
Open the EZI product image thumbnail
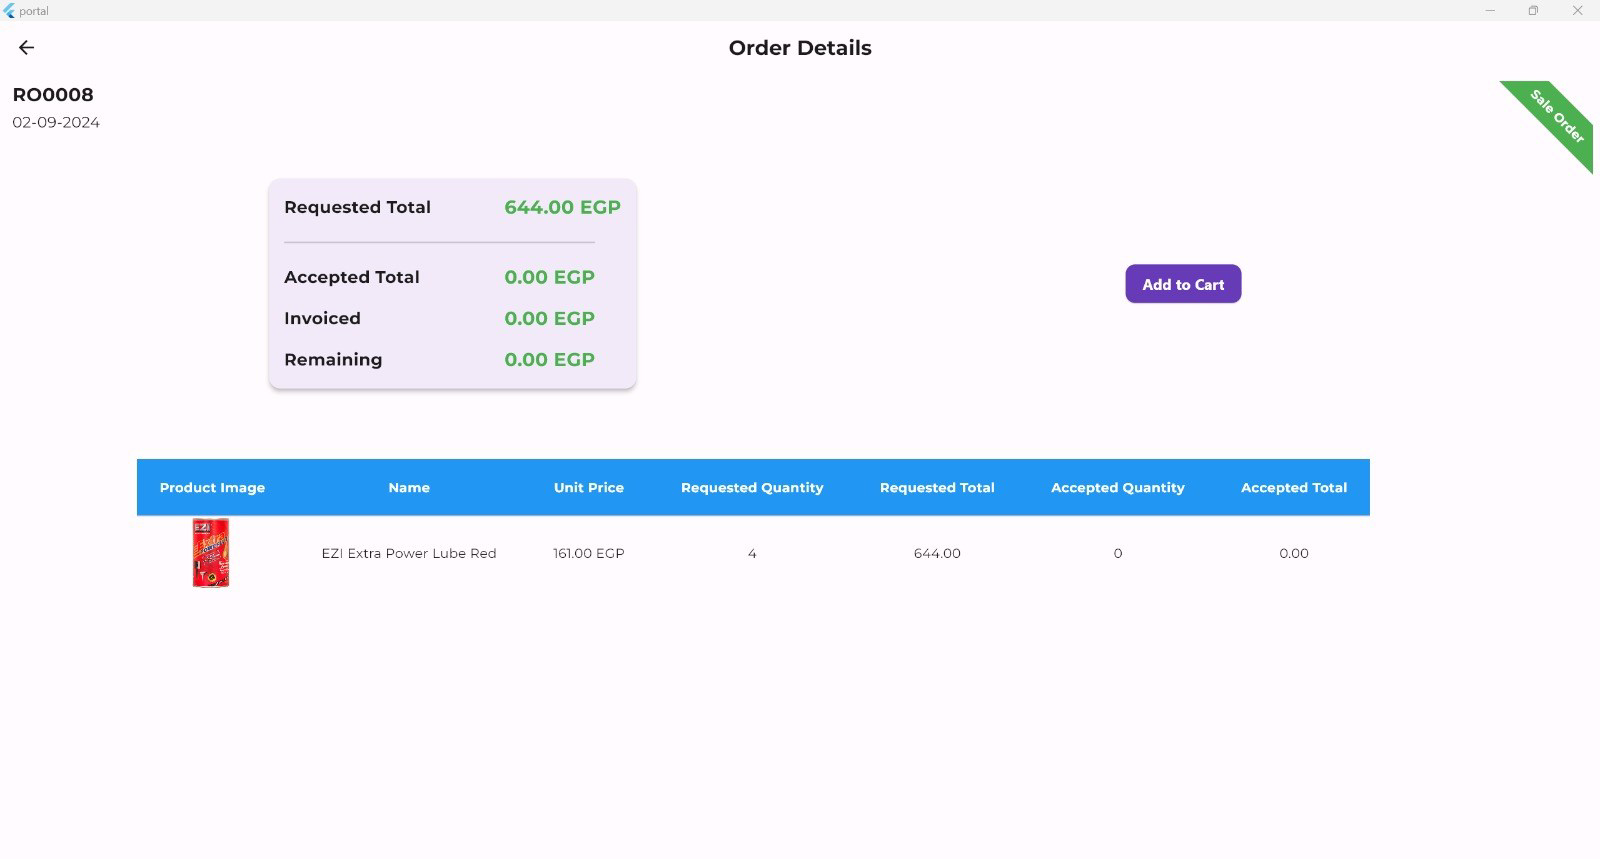211,553
